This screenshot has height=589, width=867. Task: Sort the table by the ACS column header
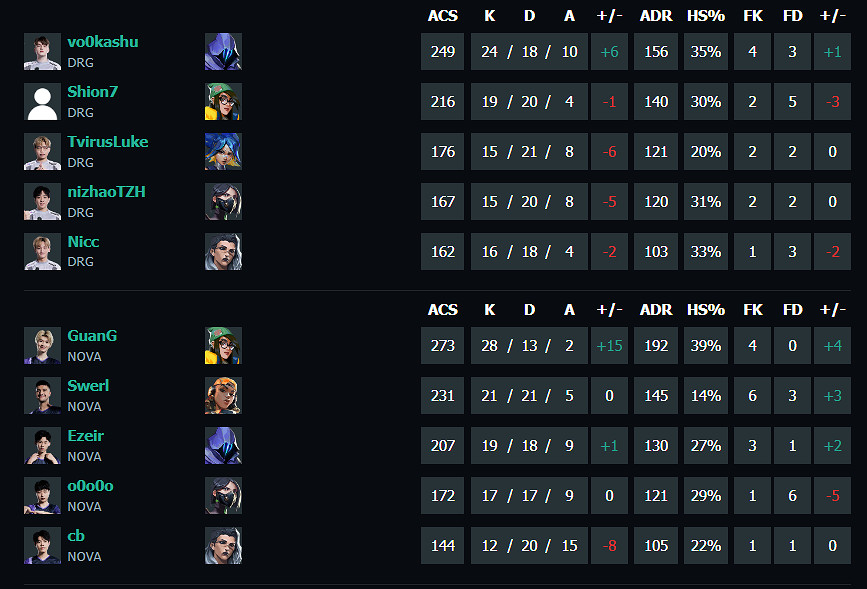coord(442,15)
